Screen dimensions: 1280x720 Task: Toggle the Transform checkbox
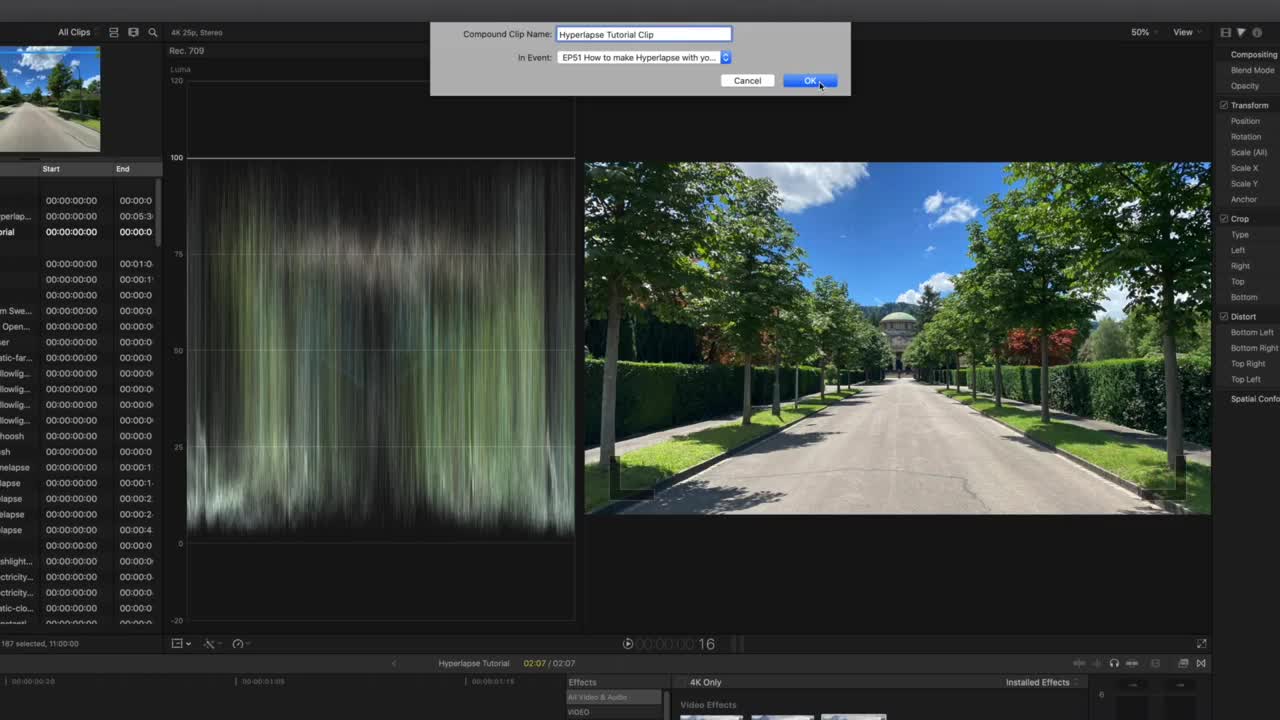click(1224, 105)
